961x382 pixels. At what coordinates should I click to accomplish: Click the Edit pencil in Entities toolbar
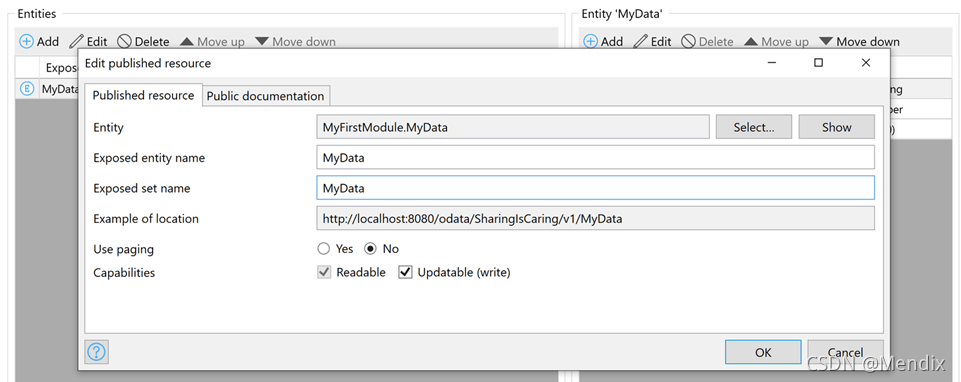coord(77,42)
